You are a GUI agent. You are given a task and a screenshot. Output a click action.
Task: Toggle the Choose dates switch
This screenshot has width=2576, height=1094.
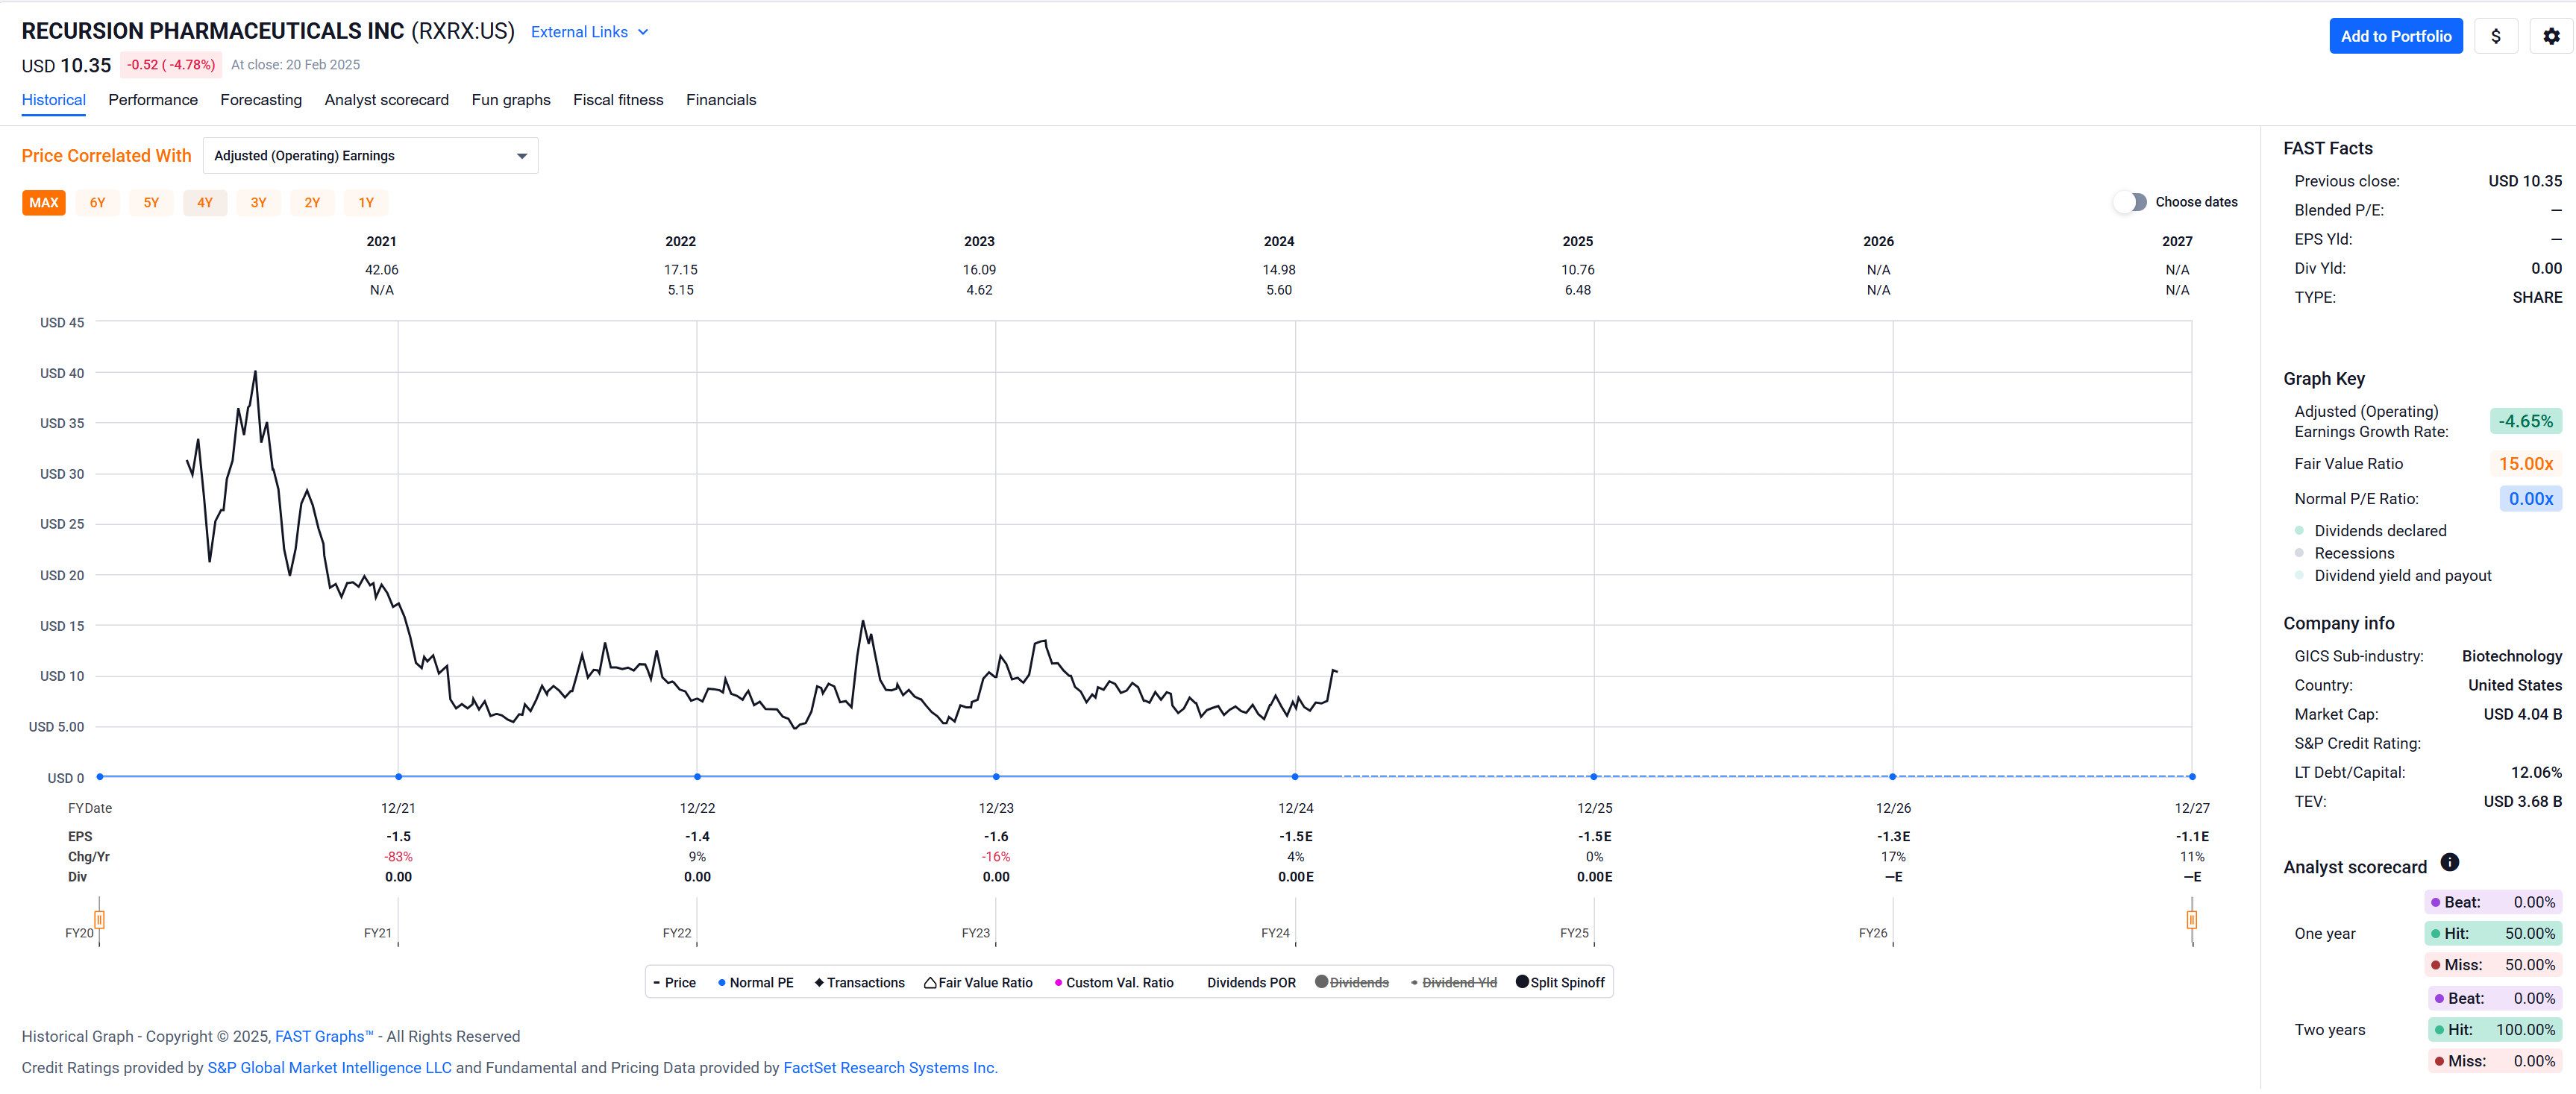[x=2130, y=202]
